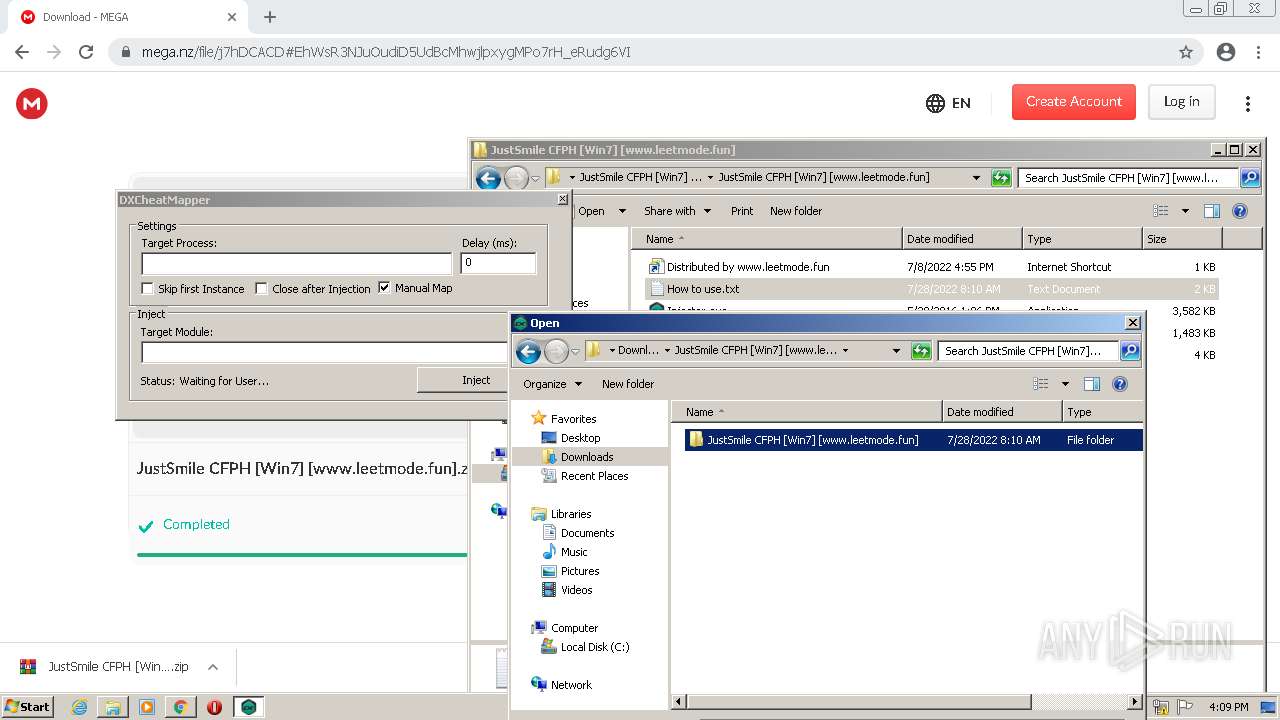Select Documents under Libraries
Image resolution: width=1280 pixels, height=720 pixels.
587,533
